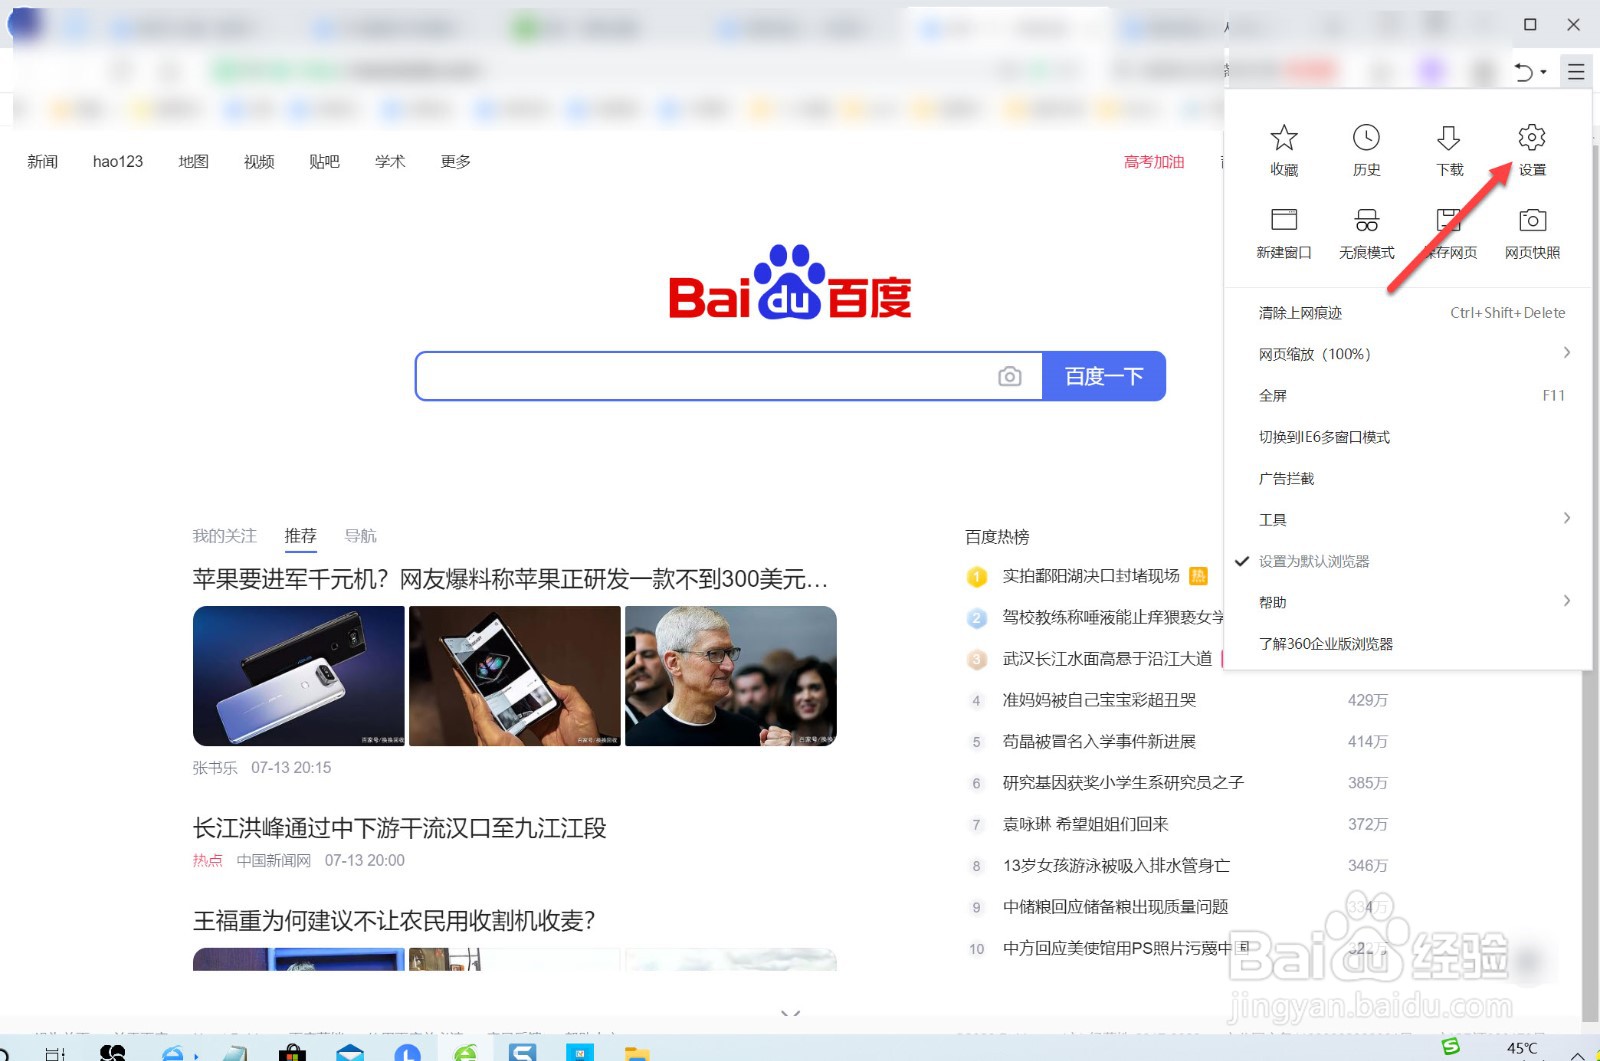This screenshot has width=1600, height=1061.
Task: Open the 设置 settings gear icon
Action: pos(1532,150)
